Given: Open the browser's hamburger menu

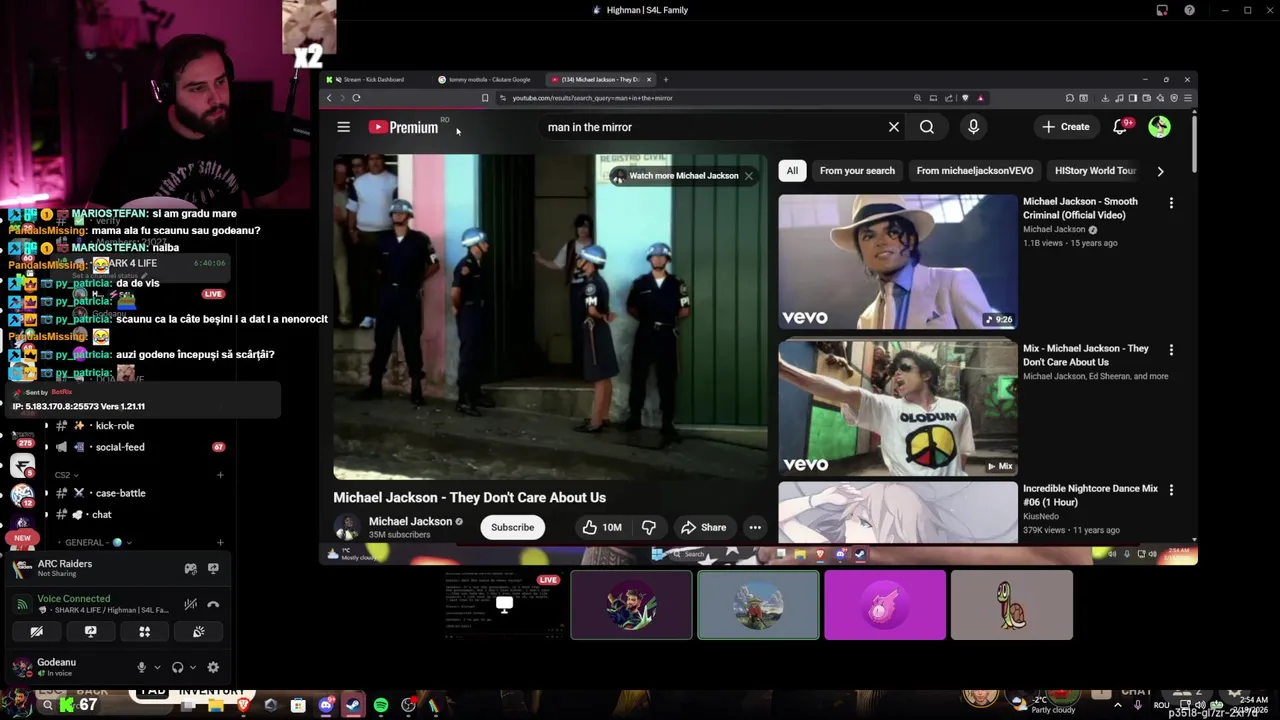Looking at the screenshot, I should point(1187,98).
